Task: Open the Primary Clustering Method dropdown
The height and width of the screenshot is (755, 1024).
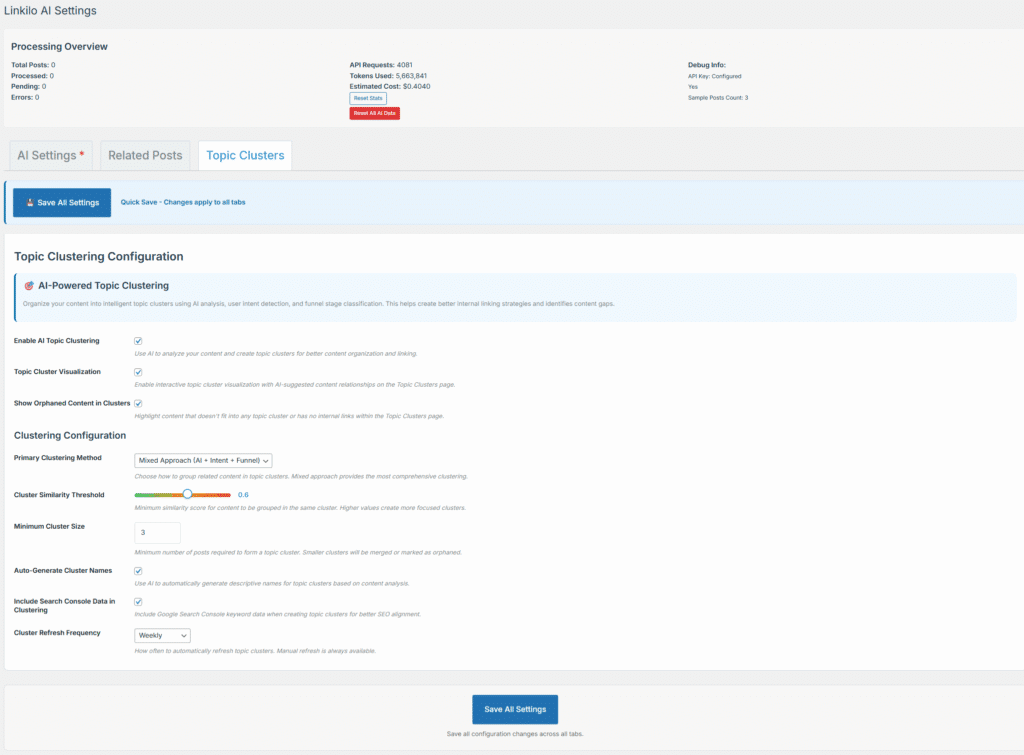Action: (x=203, y=461)
